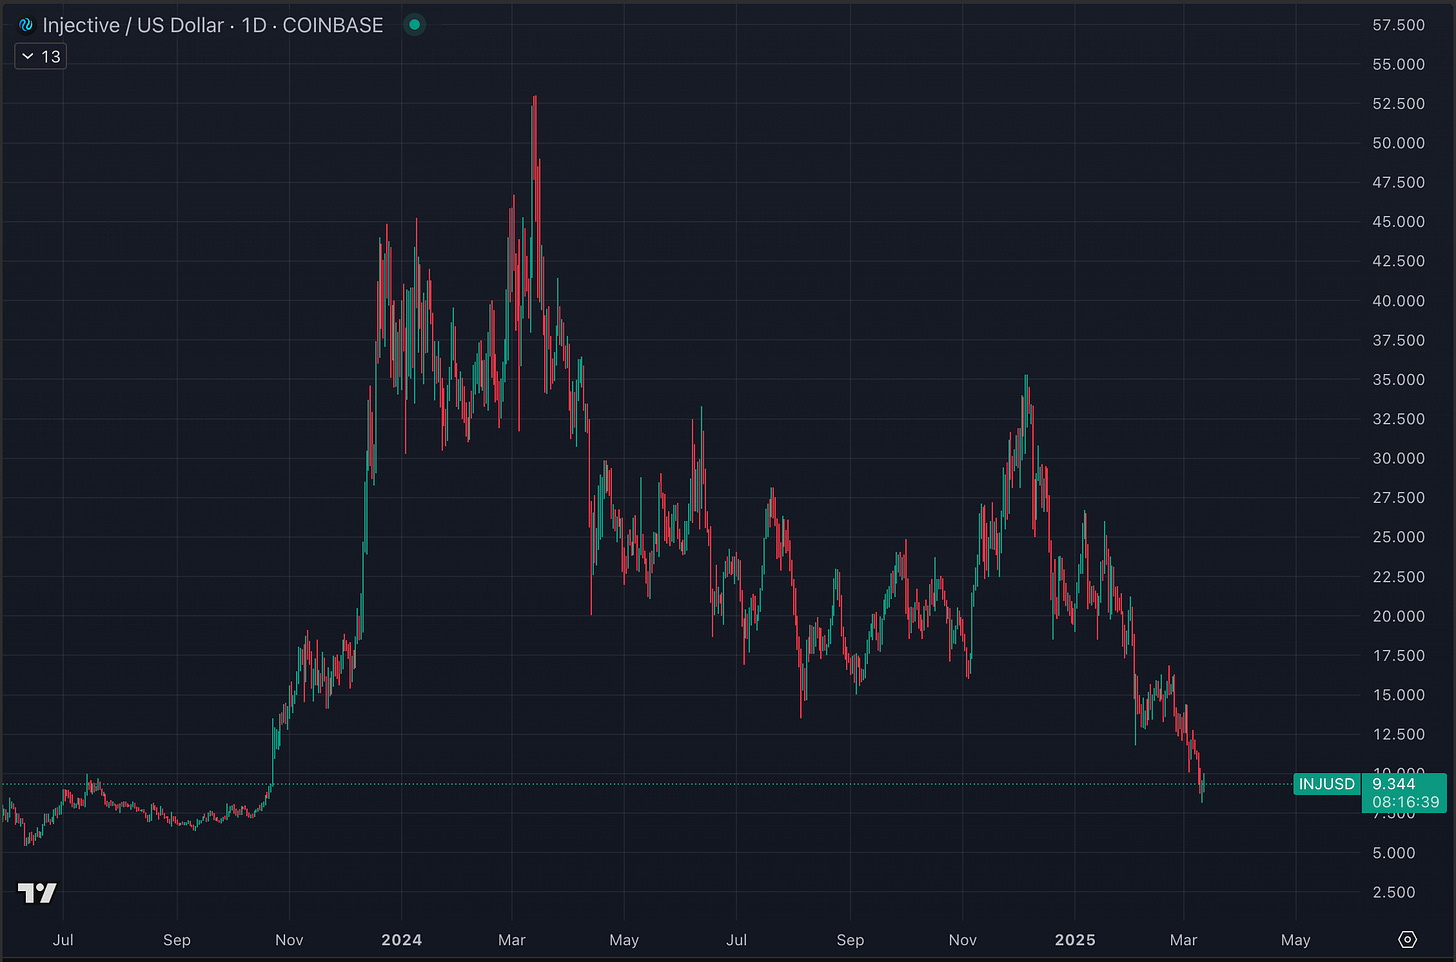Click the 5.000 price axis label
The height and width of the screenshot is (962, 1456).
1394,853
